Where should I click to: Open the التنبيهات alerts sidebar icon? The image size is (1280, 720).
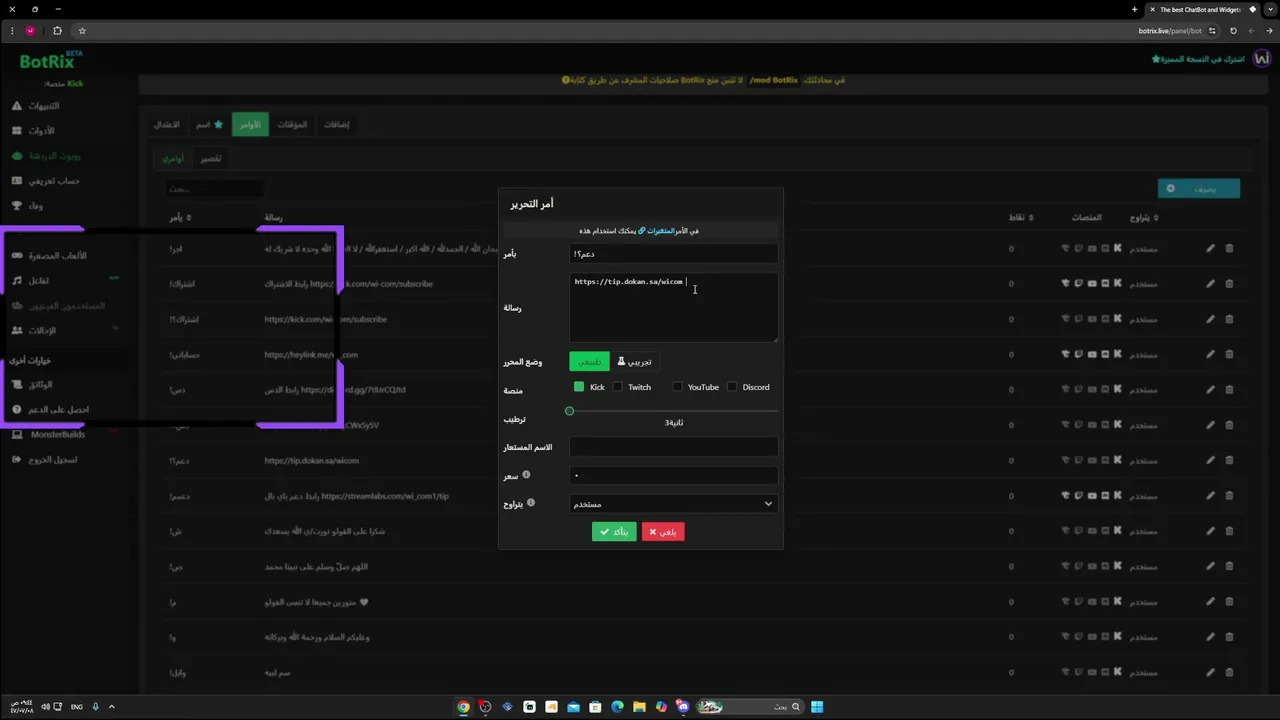[x=17, y=105]
